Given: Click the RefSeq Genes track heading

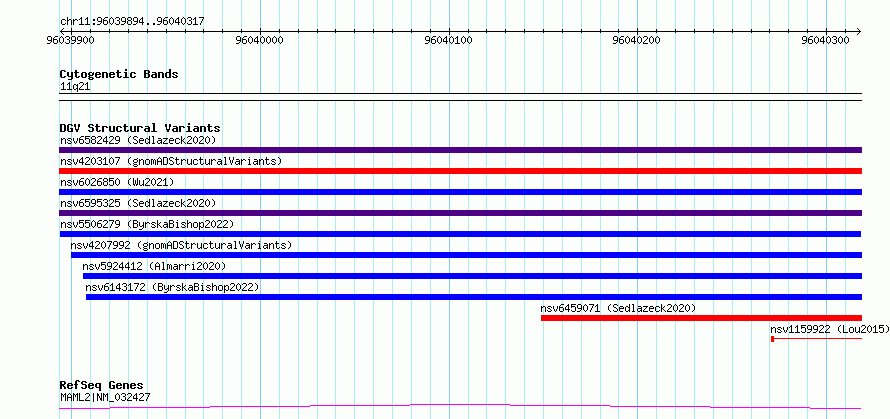Looking at the screenshot, I should point(102,386).
